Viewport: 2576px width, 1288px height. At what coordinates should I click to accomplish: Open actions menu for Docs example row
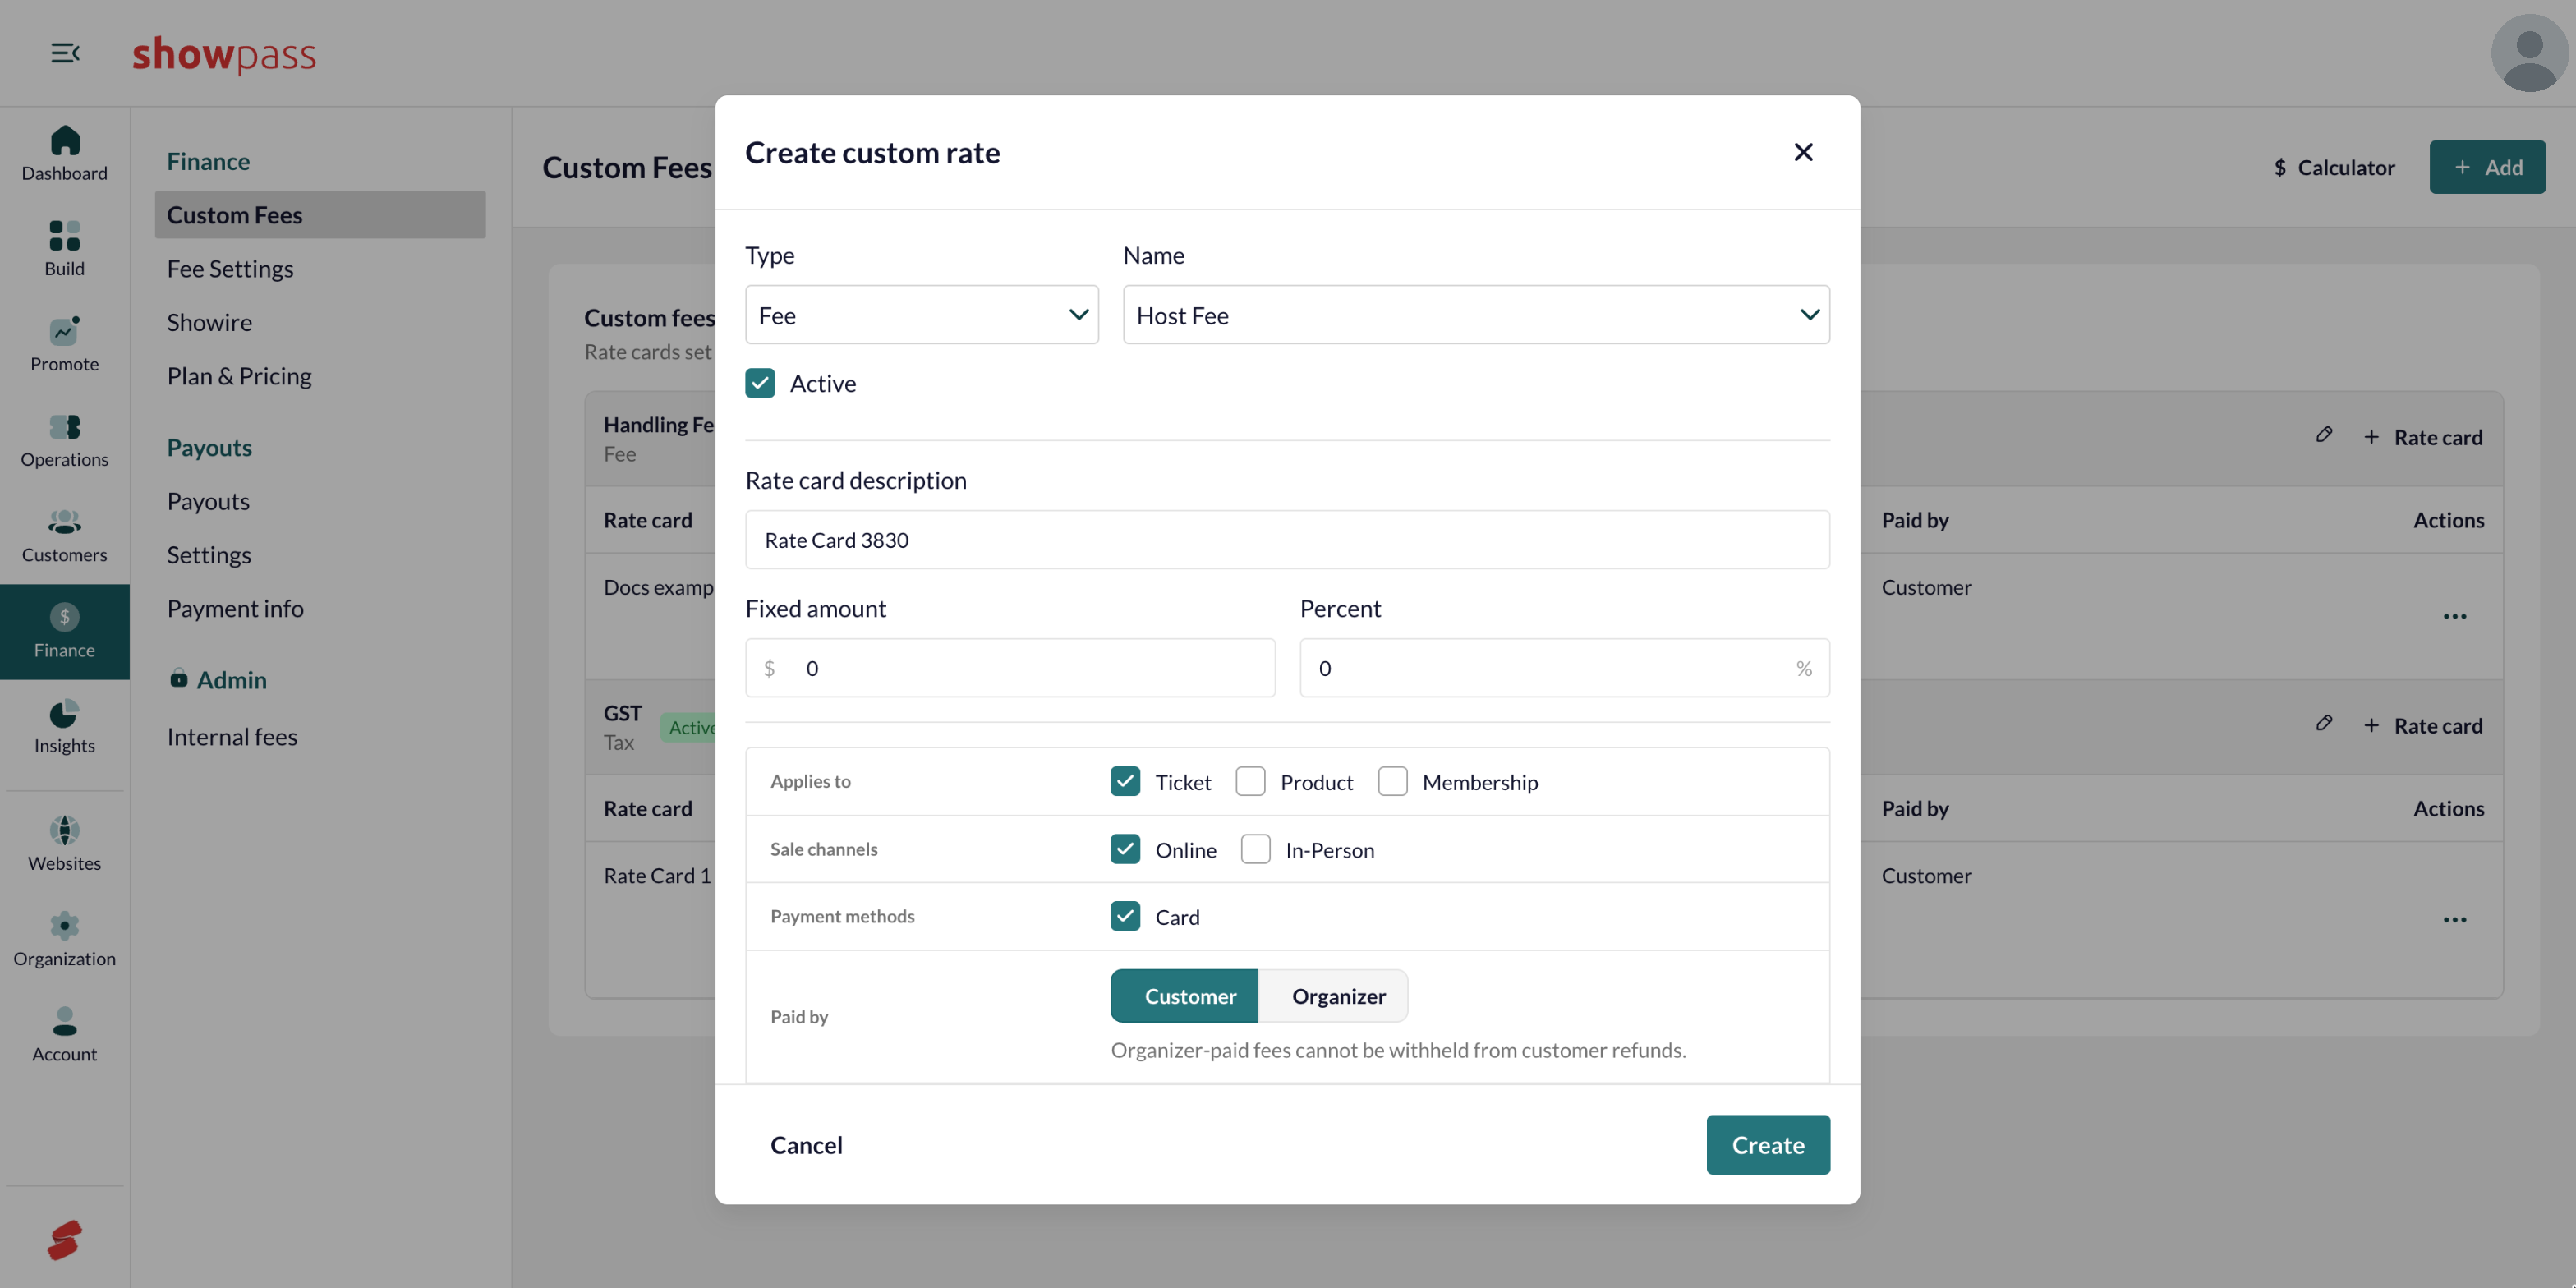point(2455,617)
